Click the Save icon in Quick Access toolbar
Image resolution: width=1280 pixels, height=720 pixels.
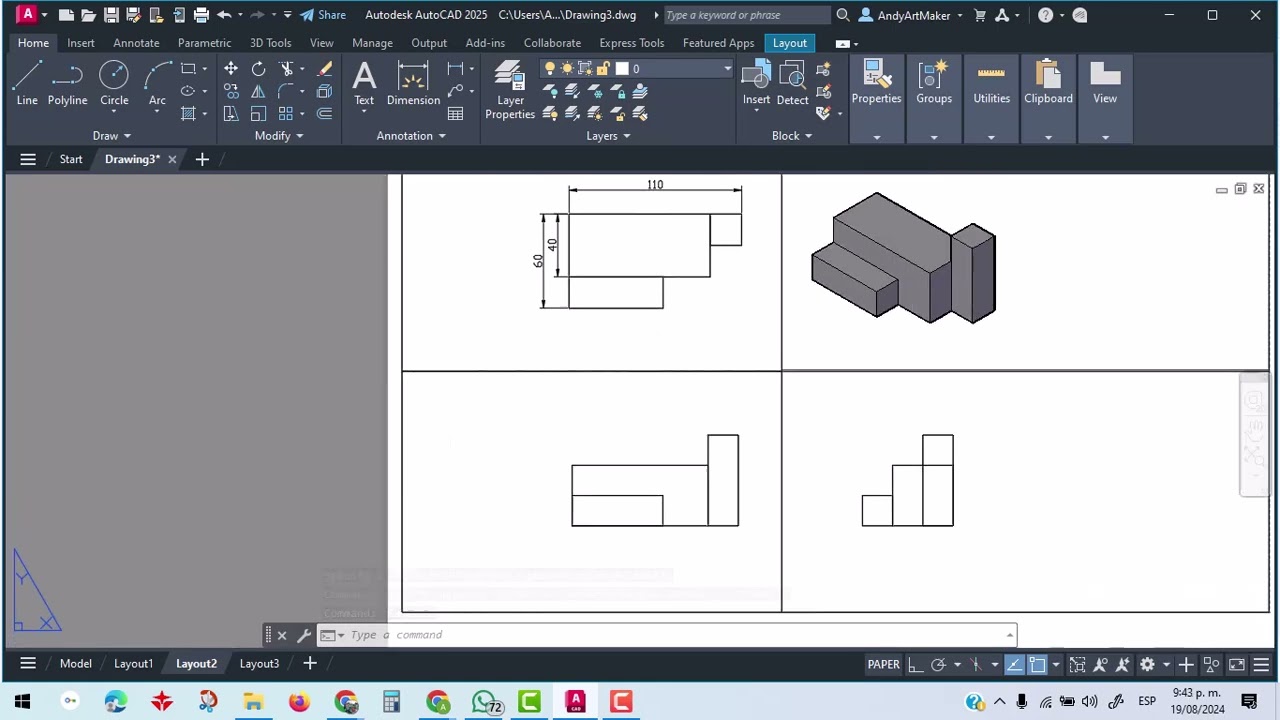pyautogui.click(x=111, y=15)
